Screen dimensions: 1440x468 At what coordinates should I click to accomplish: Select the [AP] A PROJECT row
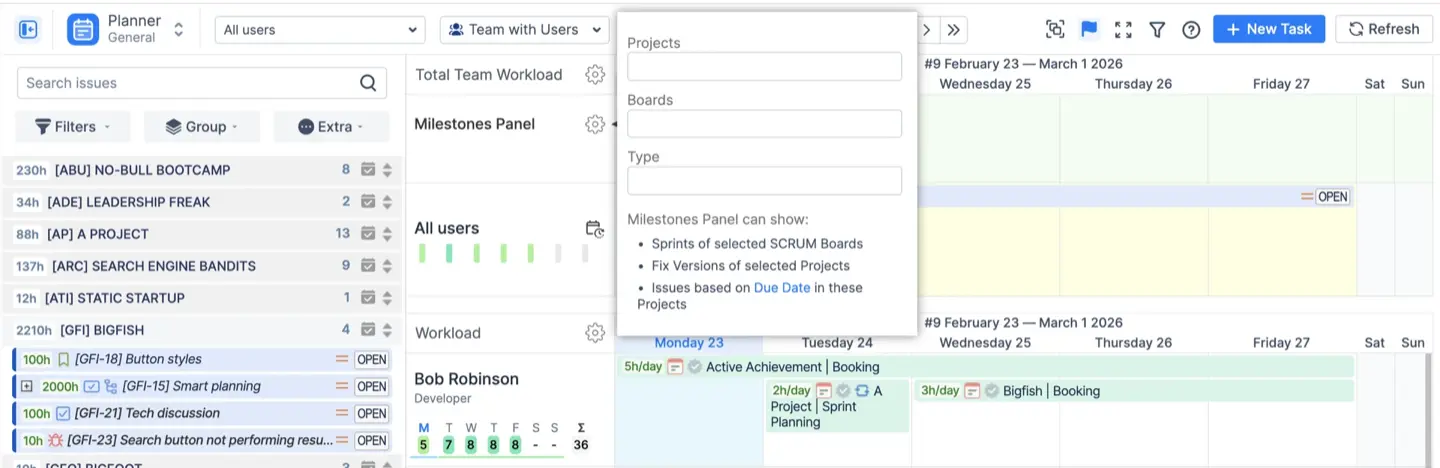tap(202, 234)
